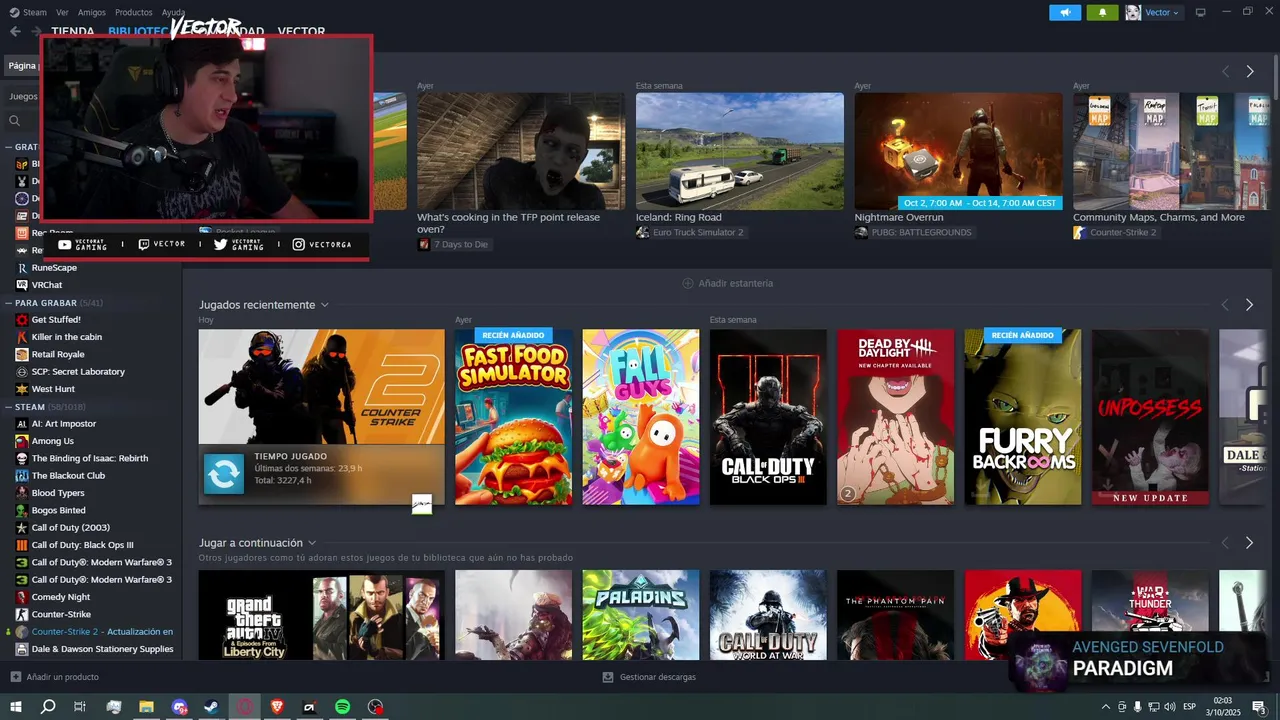The height and width of the screenshot is (720, 1280).
Task: Open the Ver menu
Action: pos(62,12)
